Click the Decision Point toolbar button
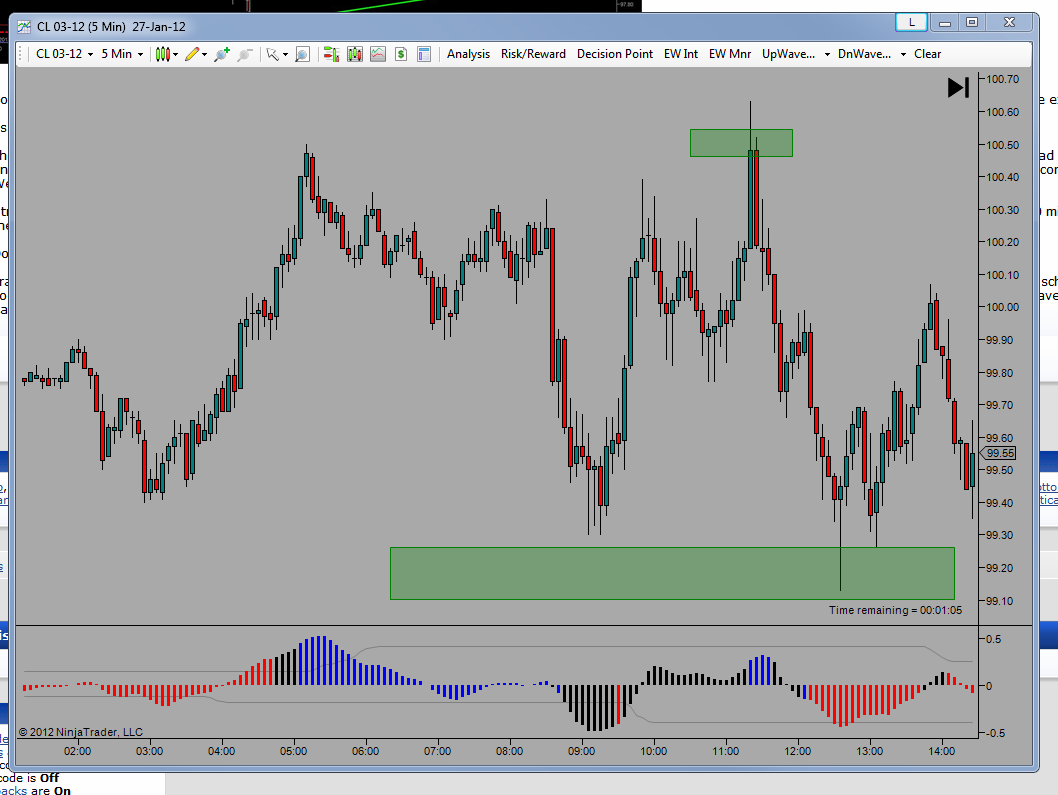 pos(615,54)
